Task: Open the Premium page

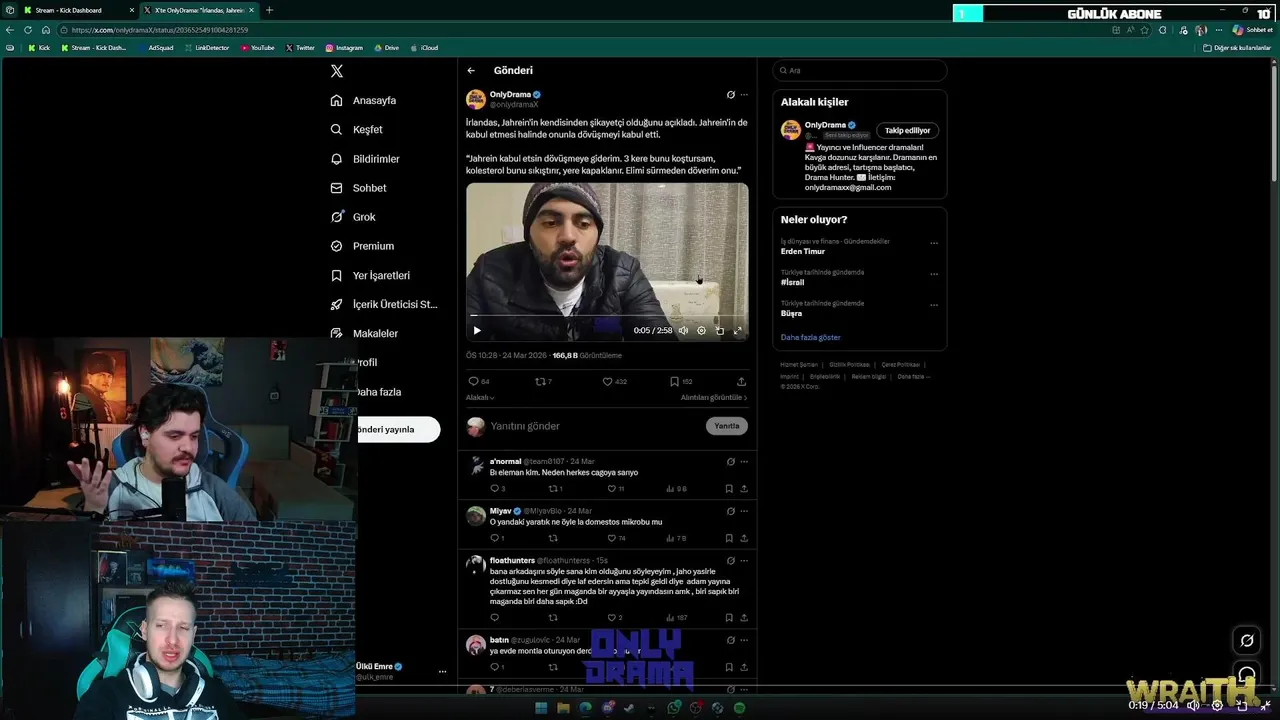Action: pyautogui.click(x=362, y=246)
